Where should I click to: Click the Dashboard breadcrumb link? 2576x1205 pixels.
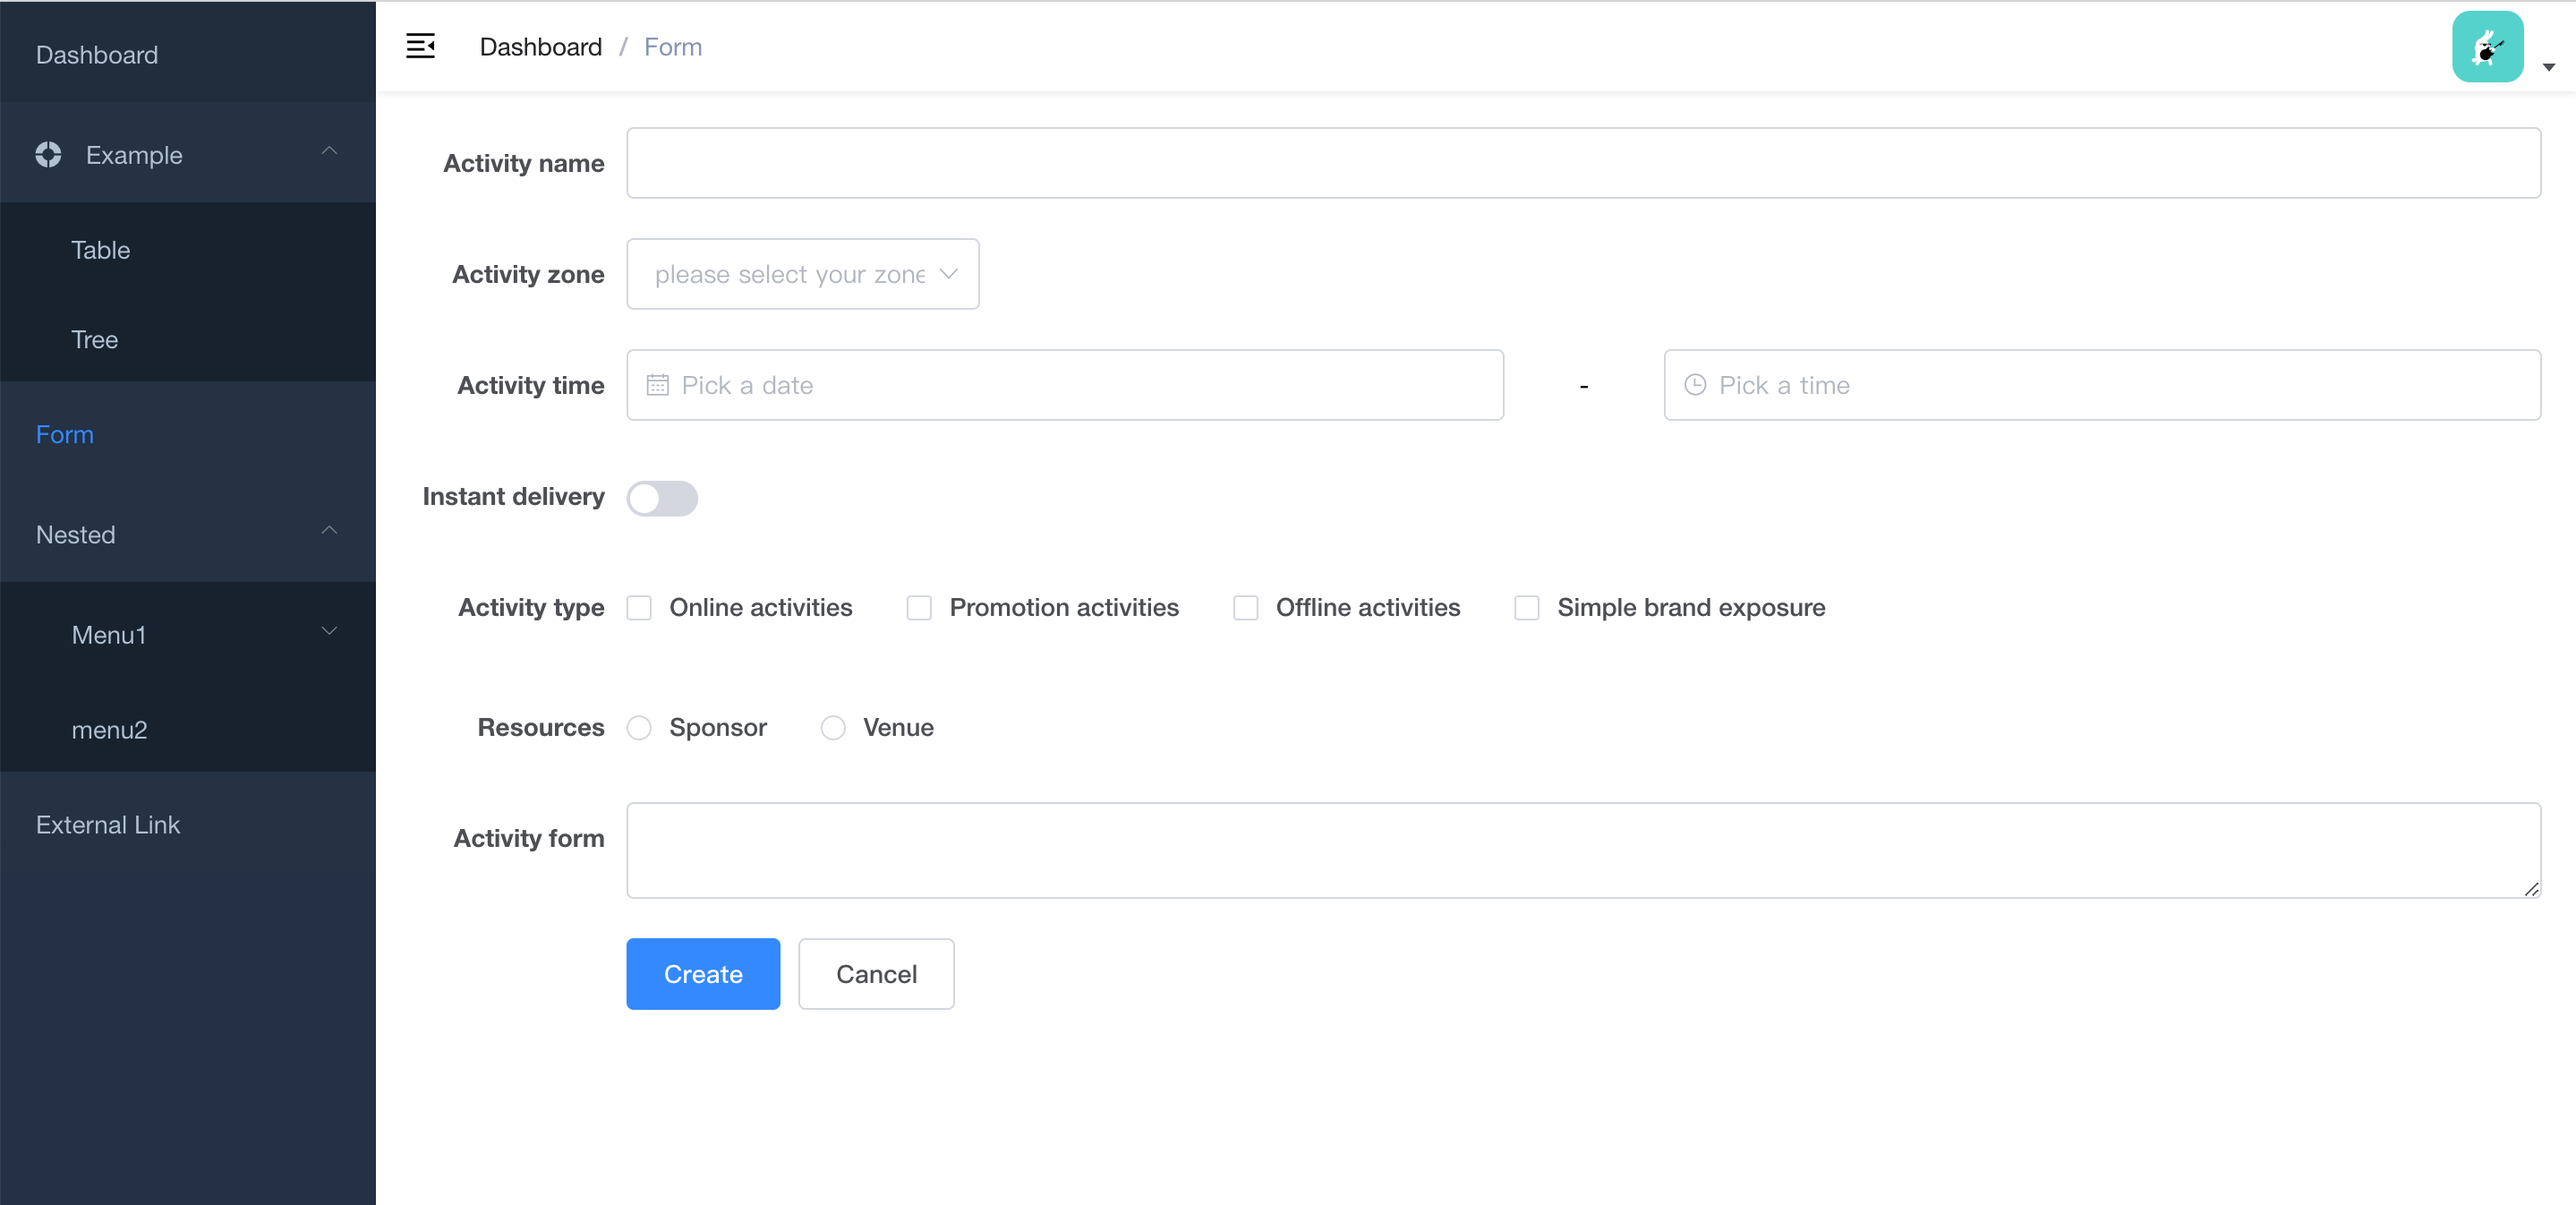pos(540,46)
